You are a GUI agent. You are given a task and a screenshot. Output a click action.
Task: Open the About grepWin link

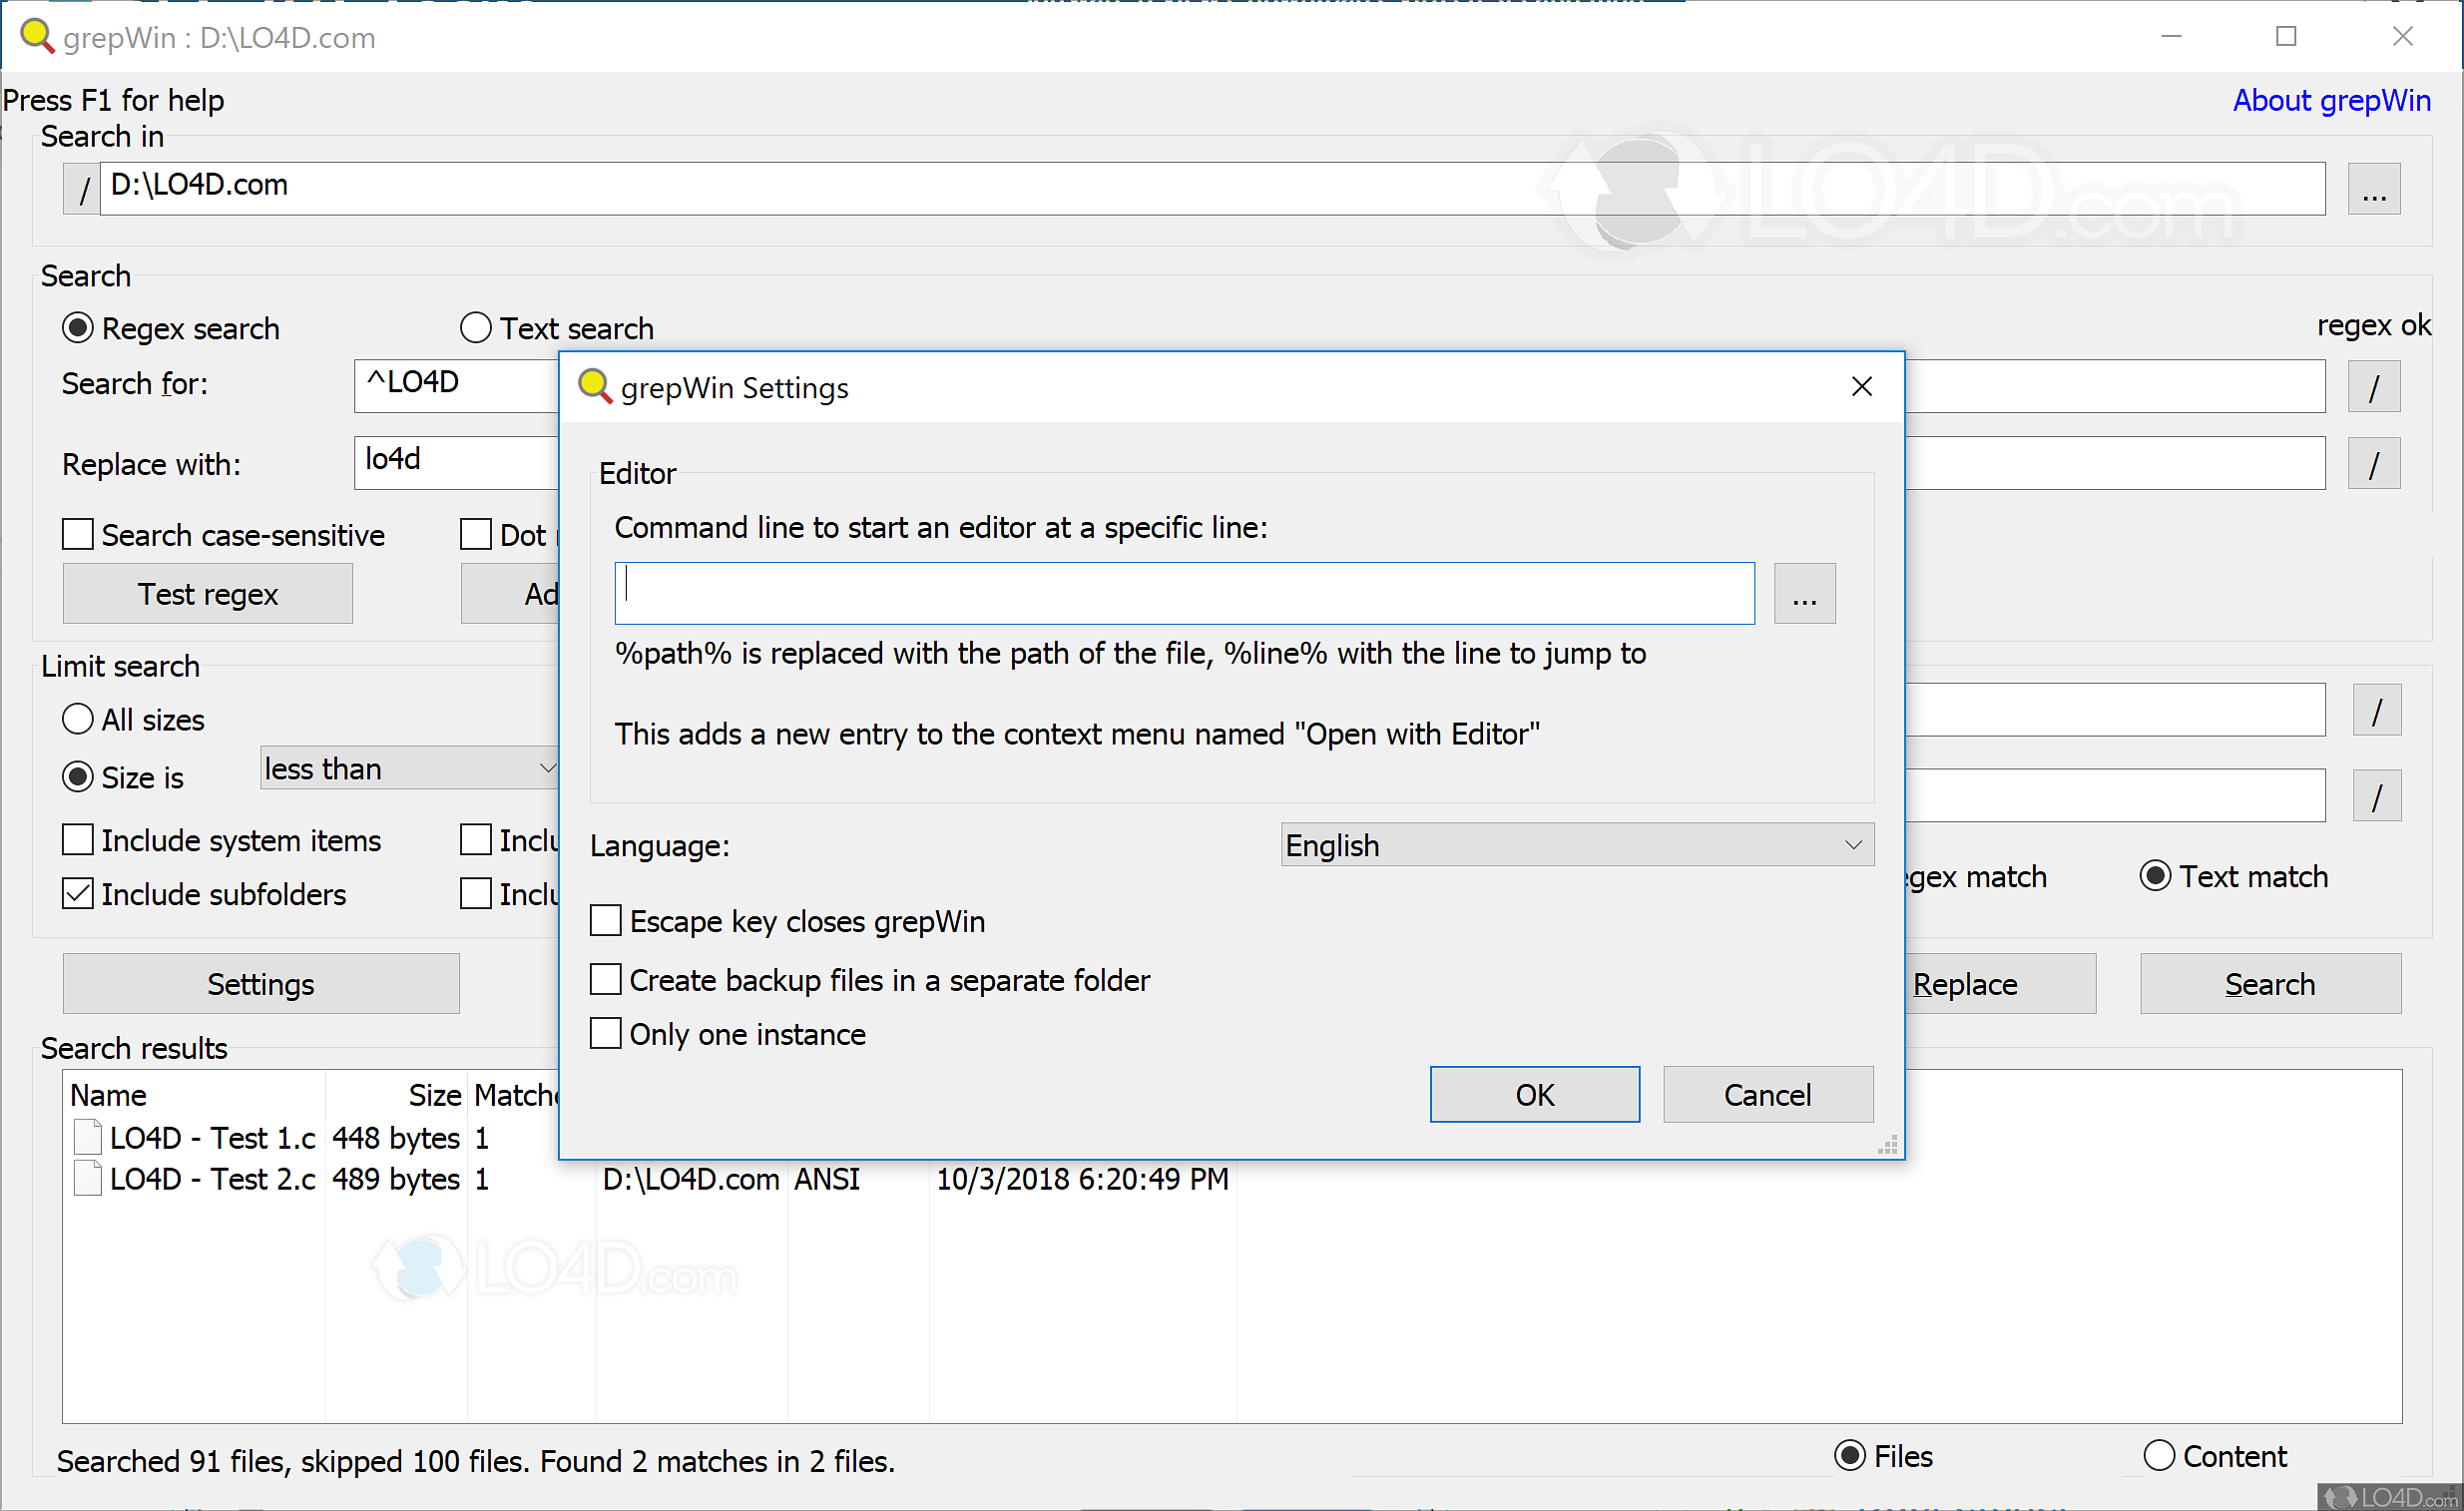click(2330, 101)
